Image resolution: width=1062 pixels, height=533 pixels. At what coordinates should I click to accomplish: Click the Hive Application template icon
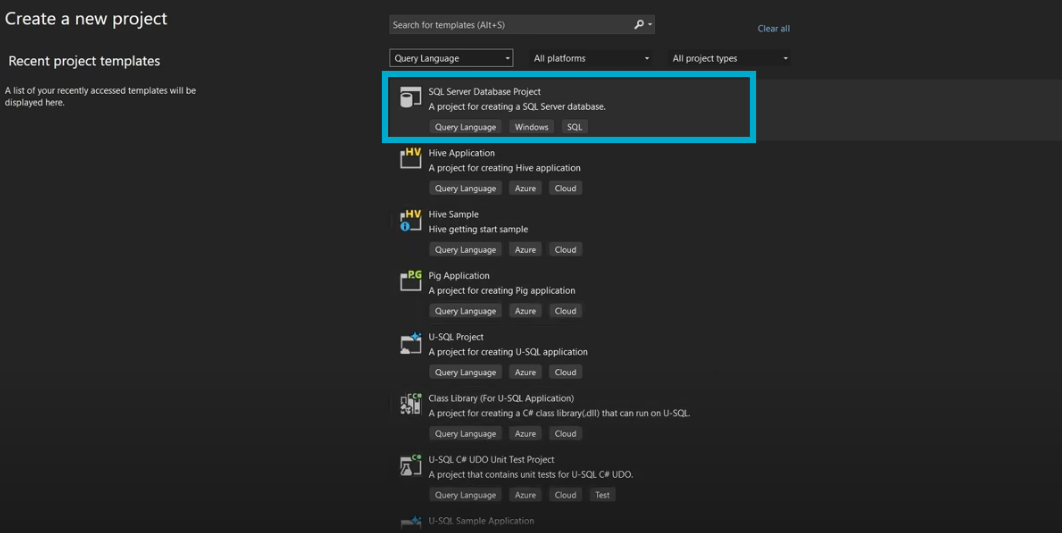(410, 158)
